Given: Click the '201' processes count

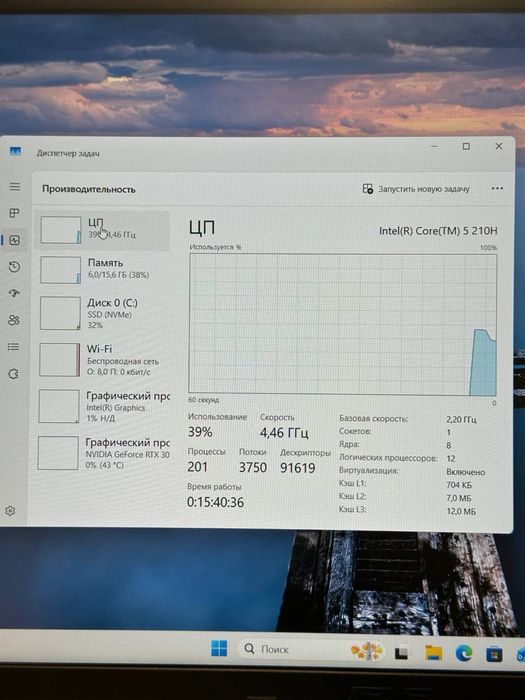Looking at the screenshot, I should pyautogui.click(x=197, y=467).
